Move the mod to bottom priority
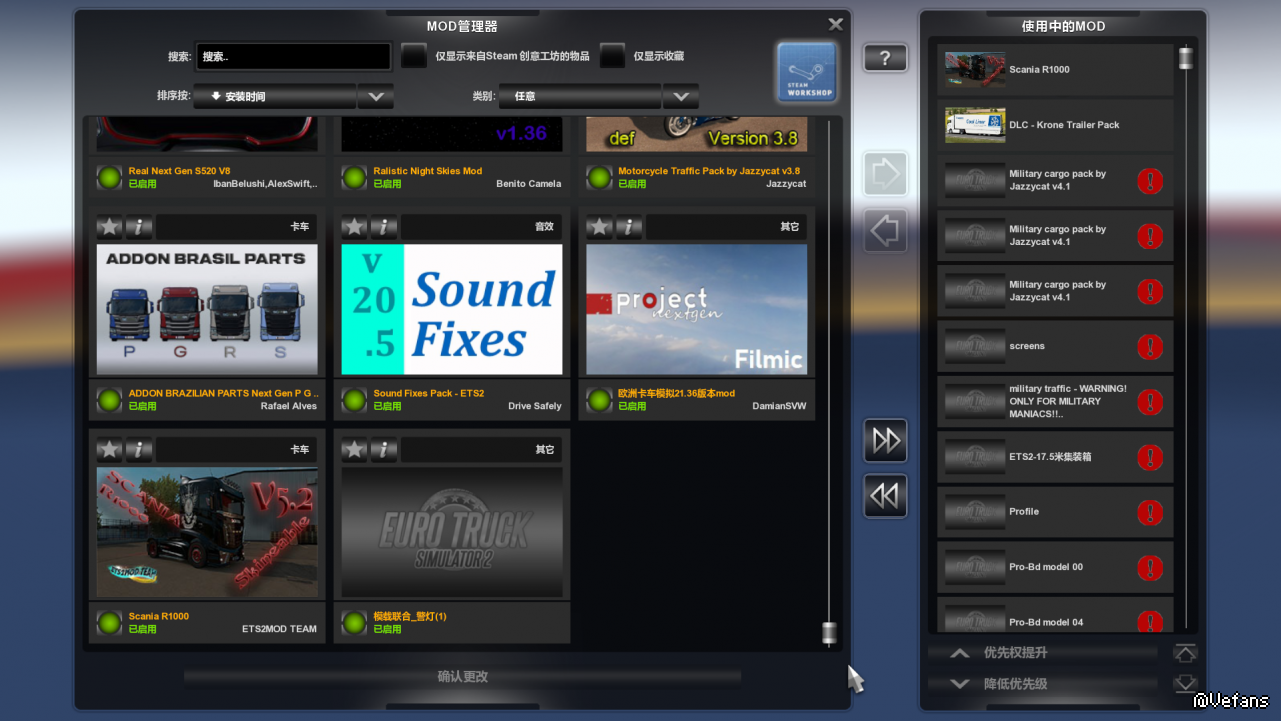This screenshot has width=1281, height=721. pyautogui.click(x=1185, y=684)
